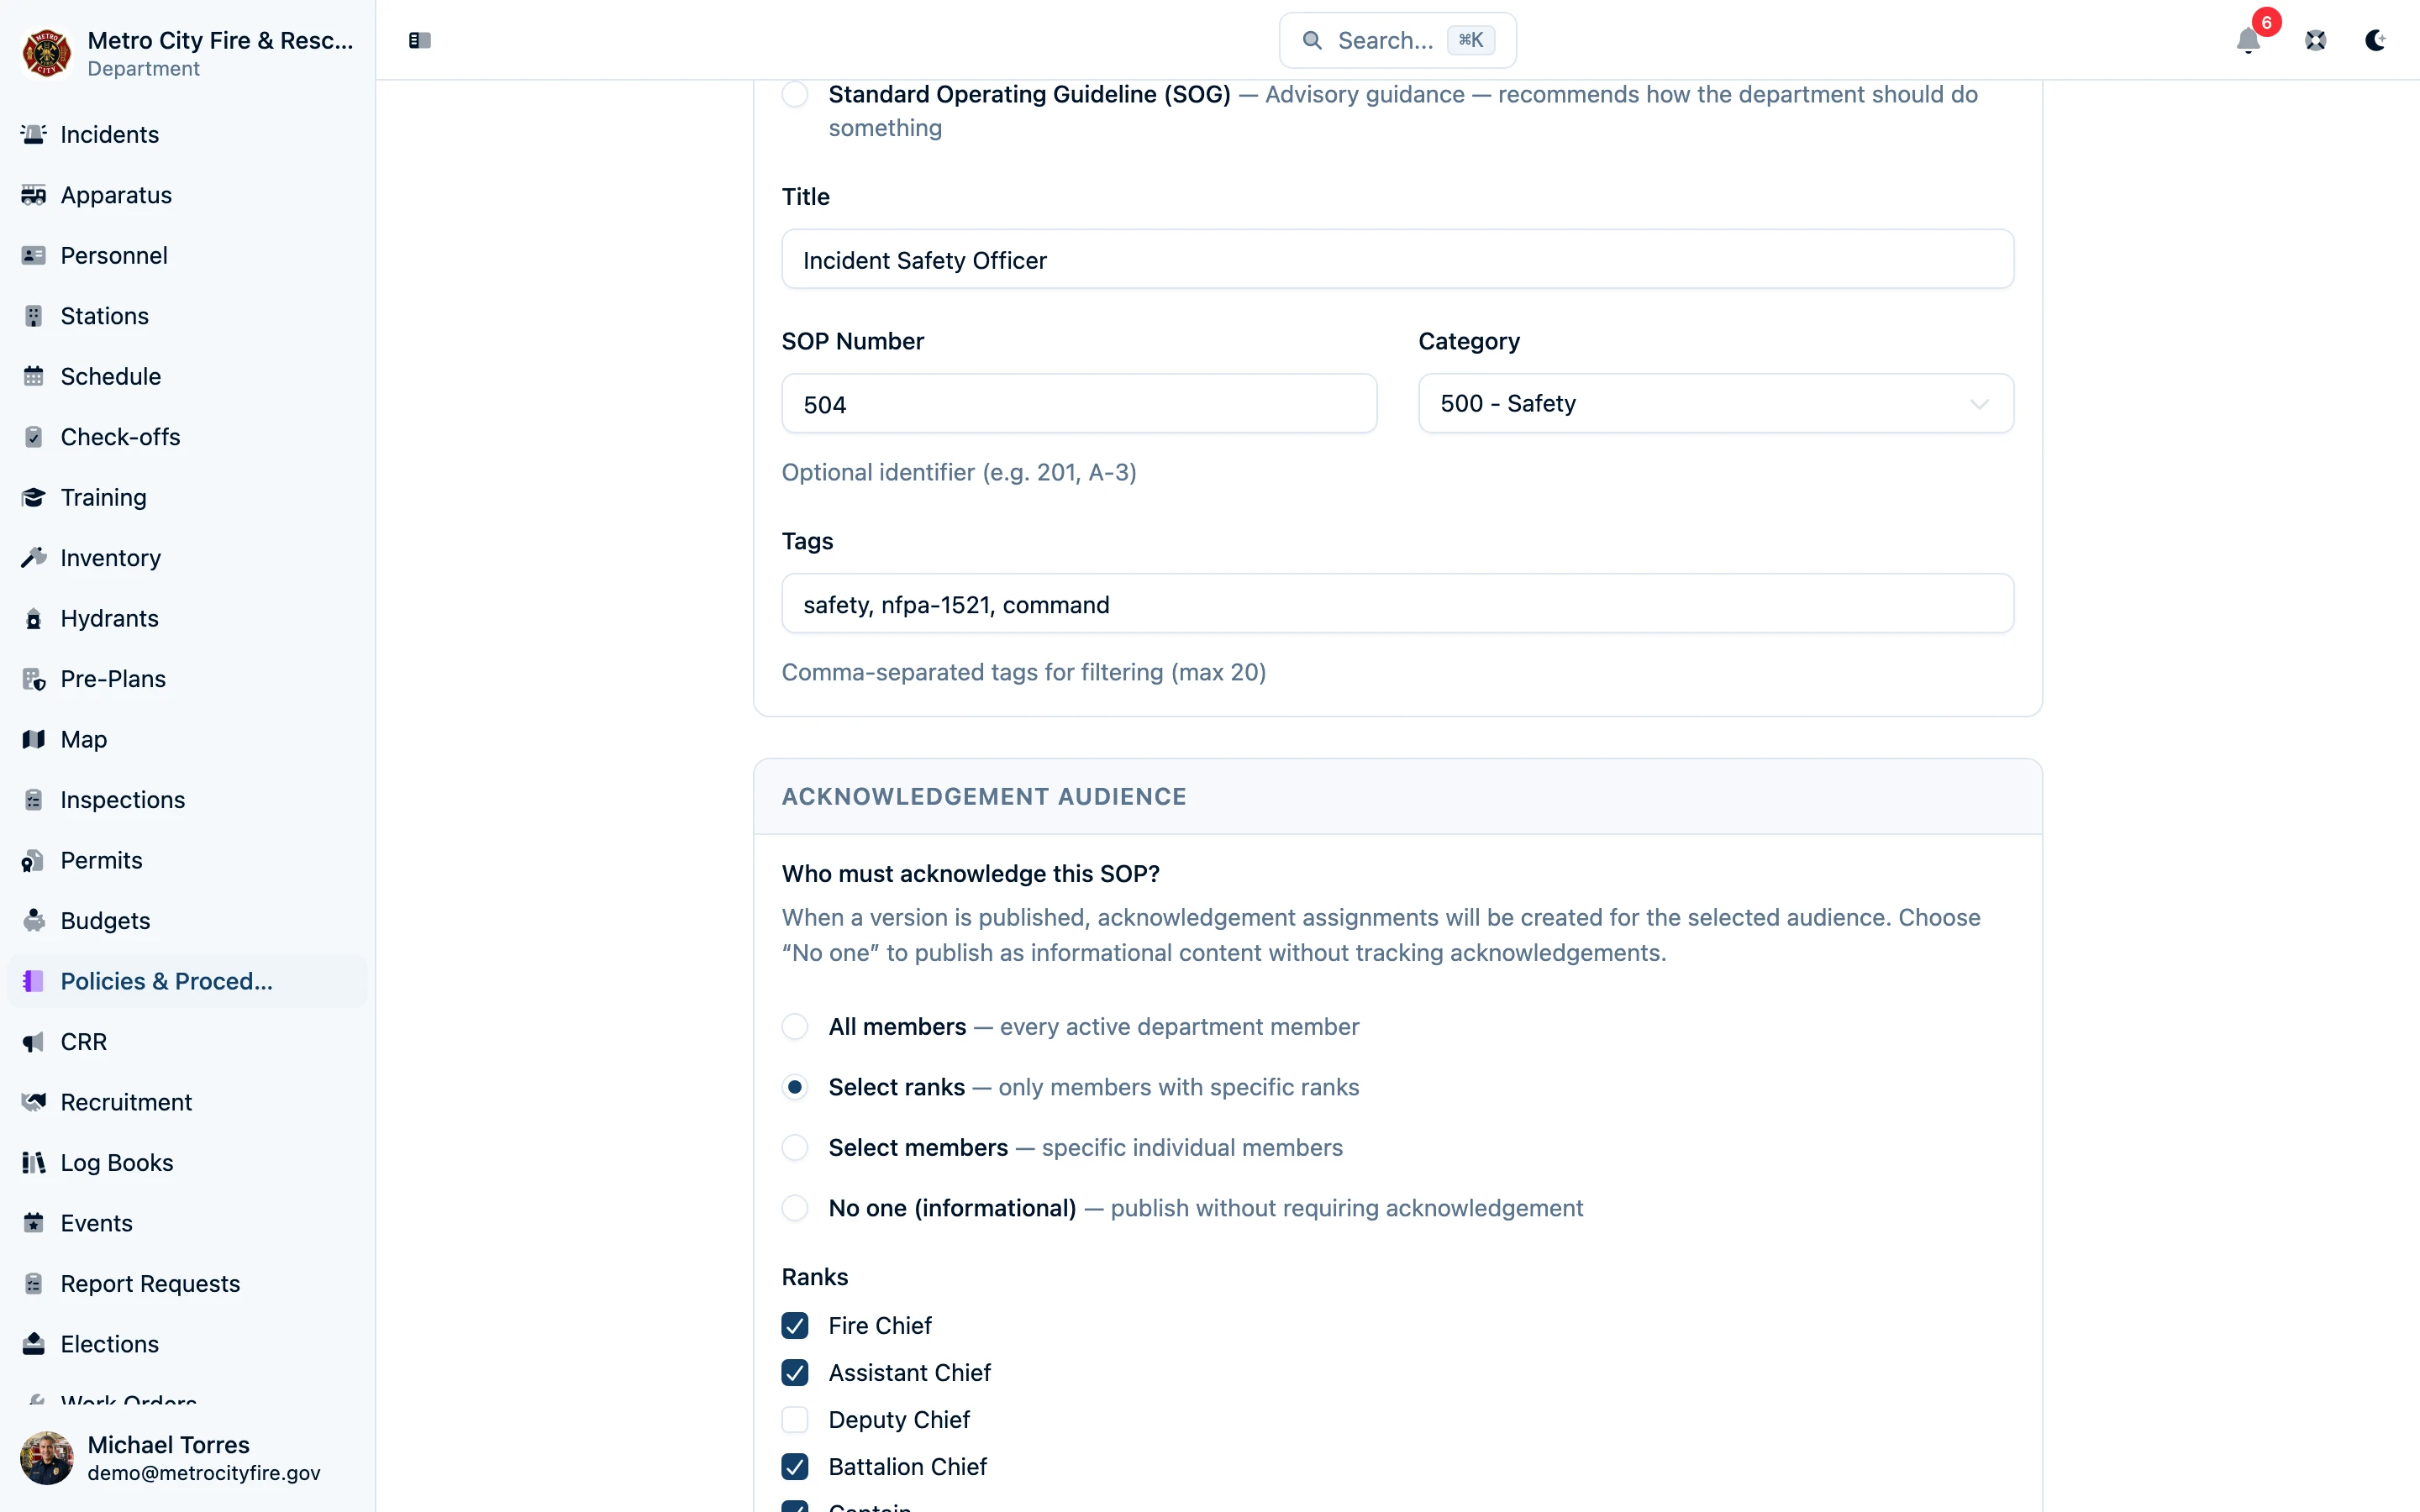This screenshot has height=1512, width=2420.
Task: Toggle the sidebar collapse icon
Action: 420,40
